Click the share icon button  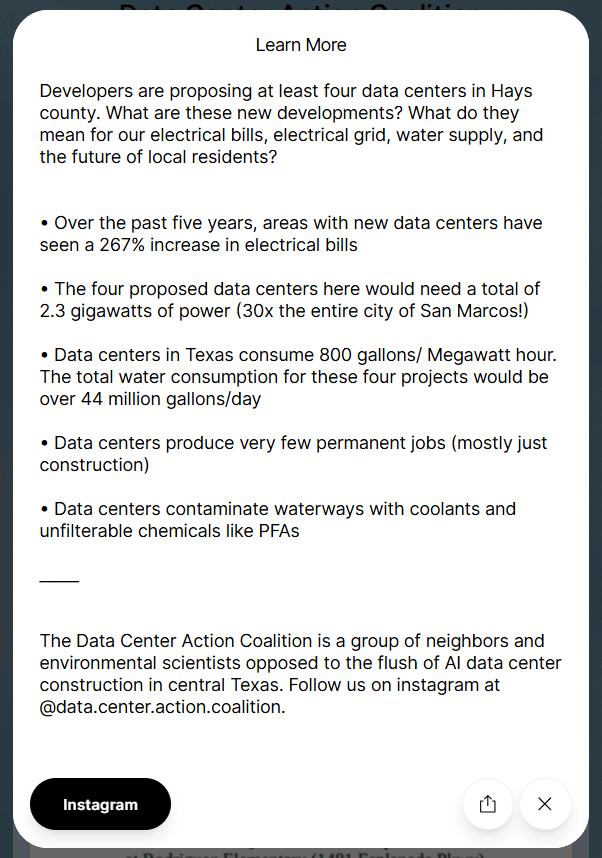coord(488,804)
